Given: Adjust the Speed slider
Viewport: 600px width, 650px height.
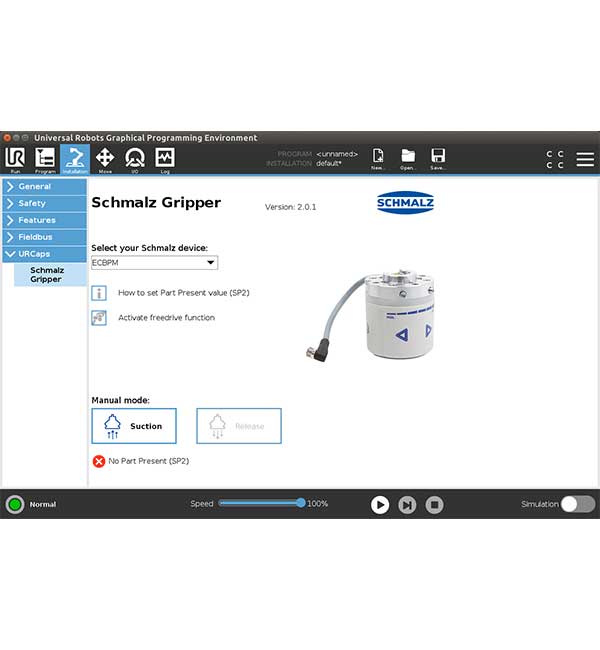Looking at the screenshot, I should point(261,503).
